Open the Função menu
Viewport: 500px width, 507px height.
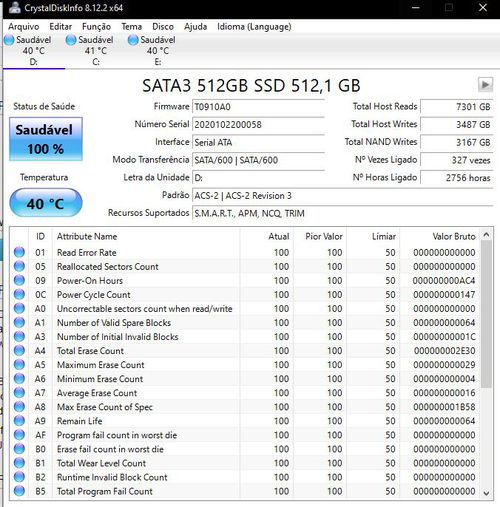96,27
